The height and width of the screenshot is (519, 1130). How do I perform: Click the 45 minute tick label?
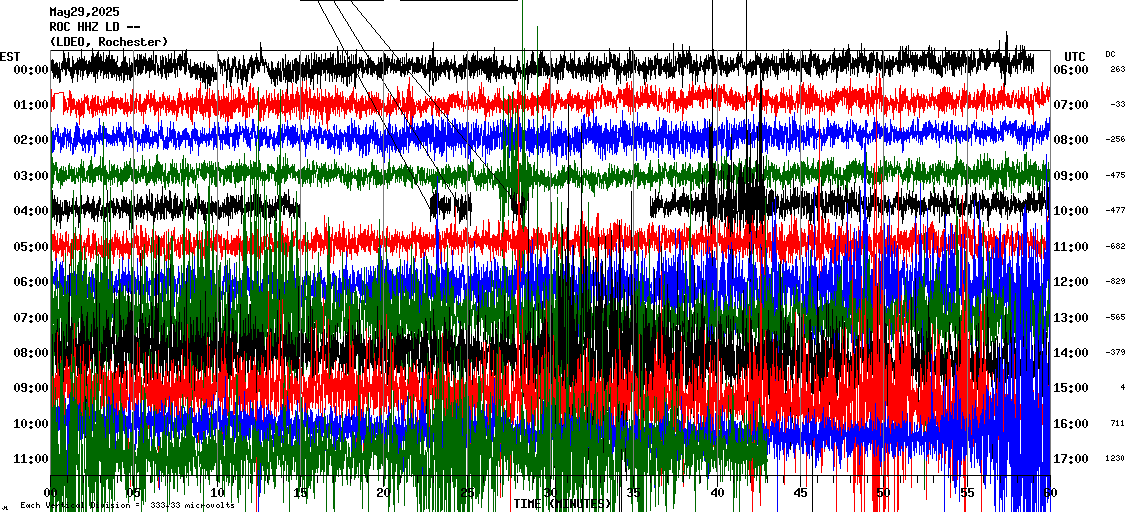tap(800, 493)
